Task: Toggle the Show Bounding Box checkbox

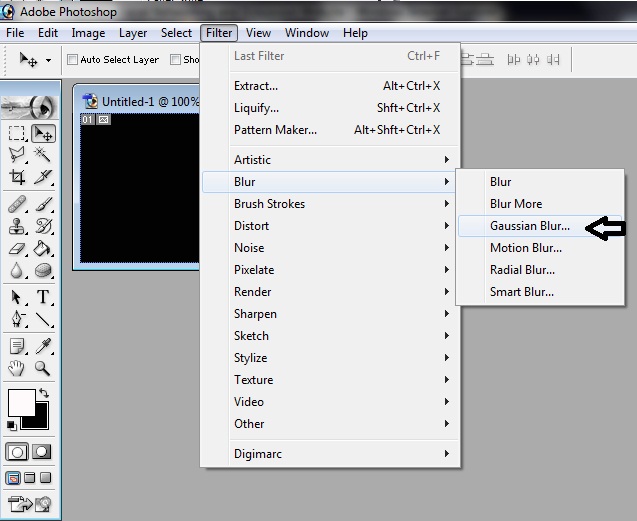Action: (x=176, y=60)
